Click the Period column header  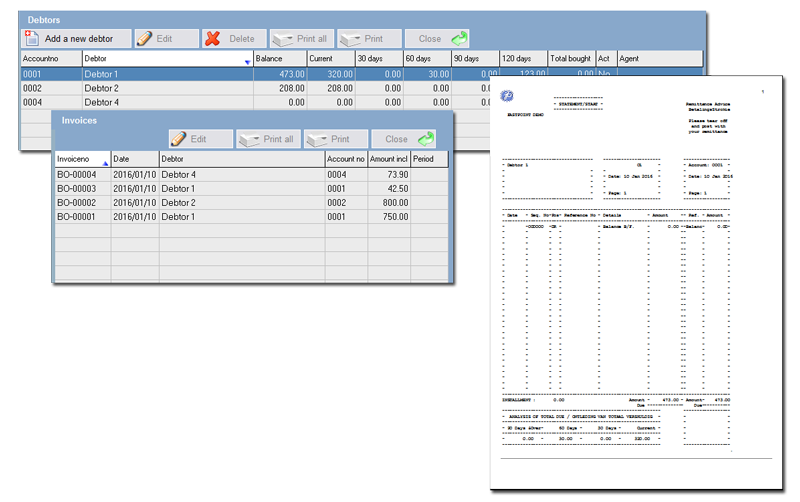pyautogui.click(x=429, y=159)
